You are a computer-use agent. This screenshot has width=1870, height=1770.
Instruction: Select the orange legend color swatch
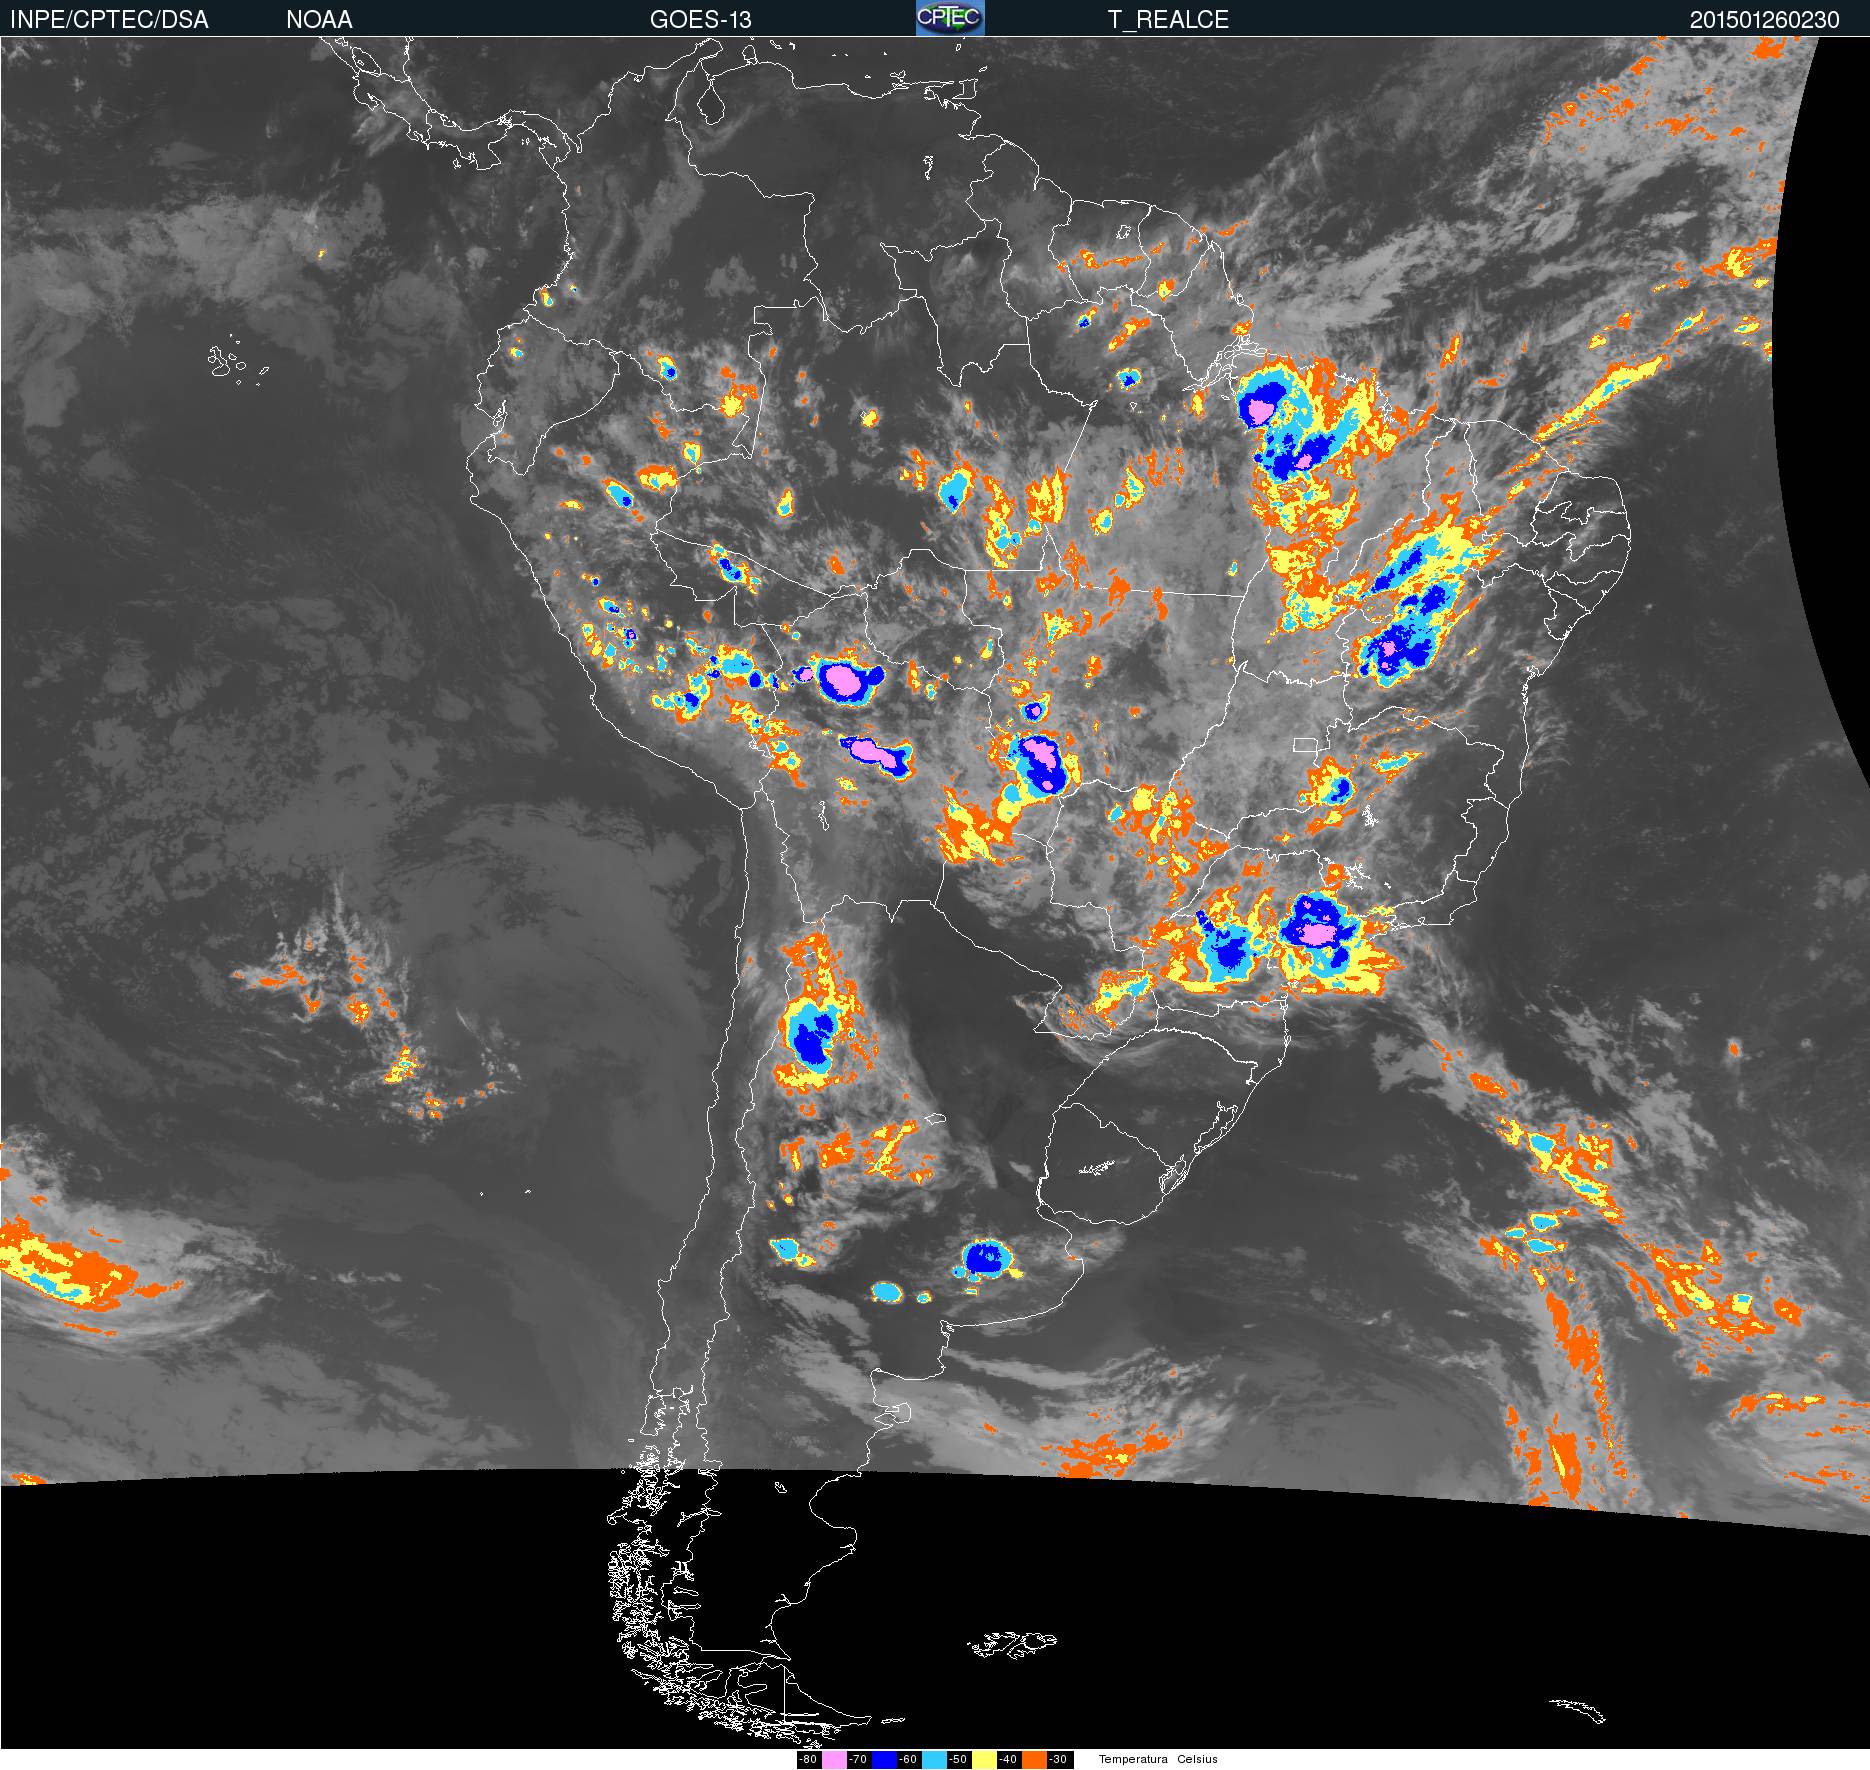(x=1034, y=1759)
